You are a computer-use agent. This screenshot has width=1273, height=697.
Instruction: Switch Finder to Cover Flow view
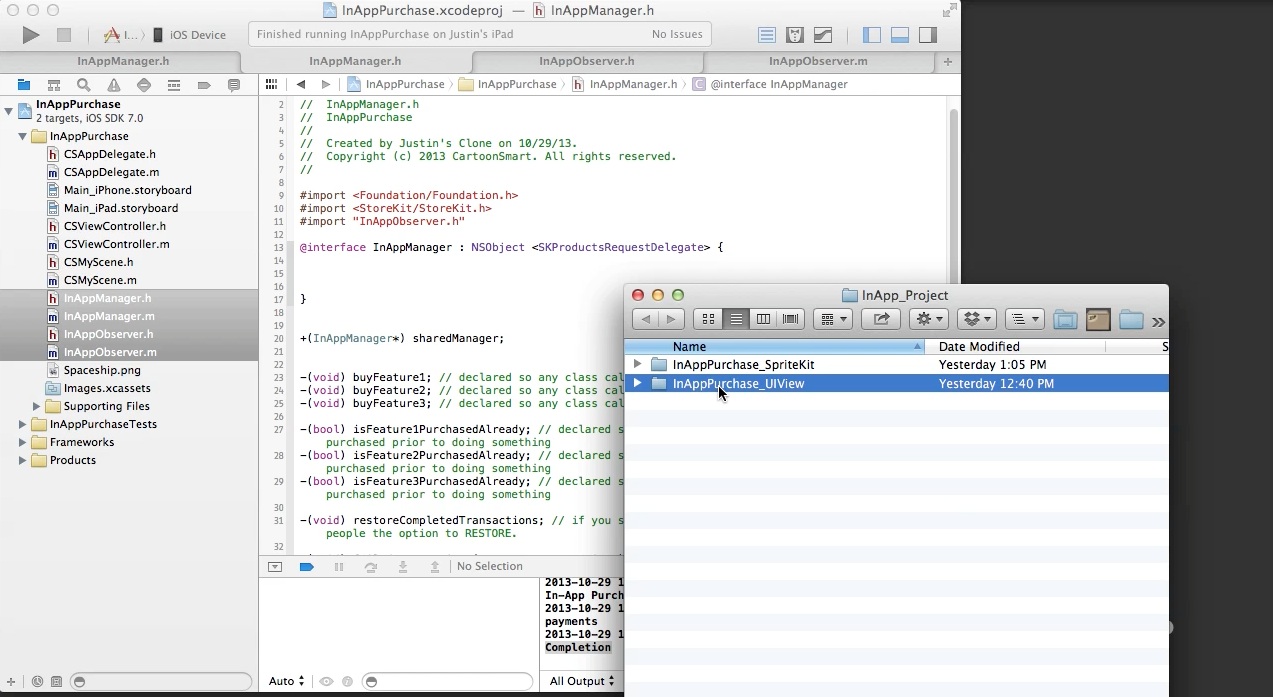pos(791,319)
